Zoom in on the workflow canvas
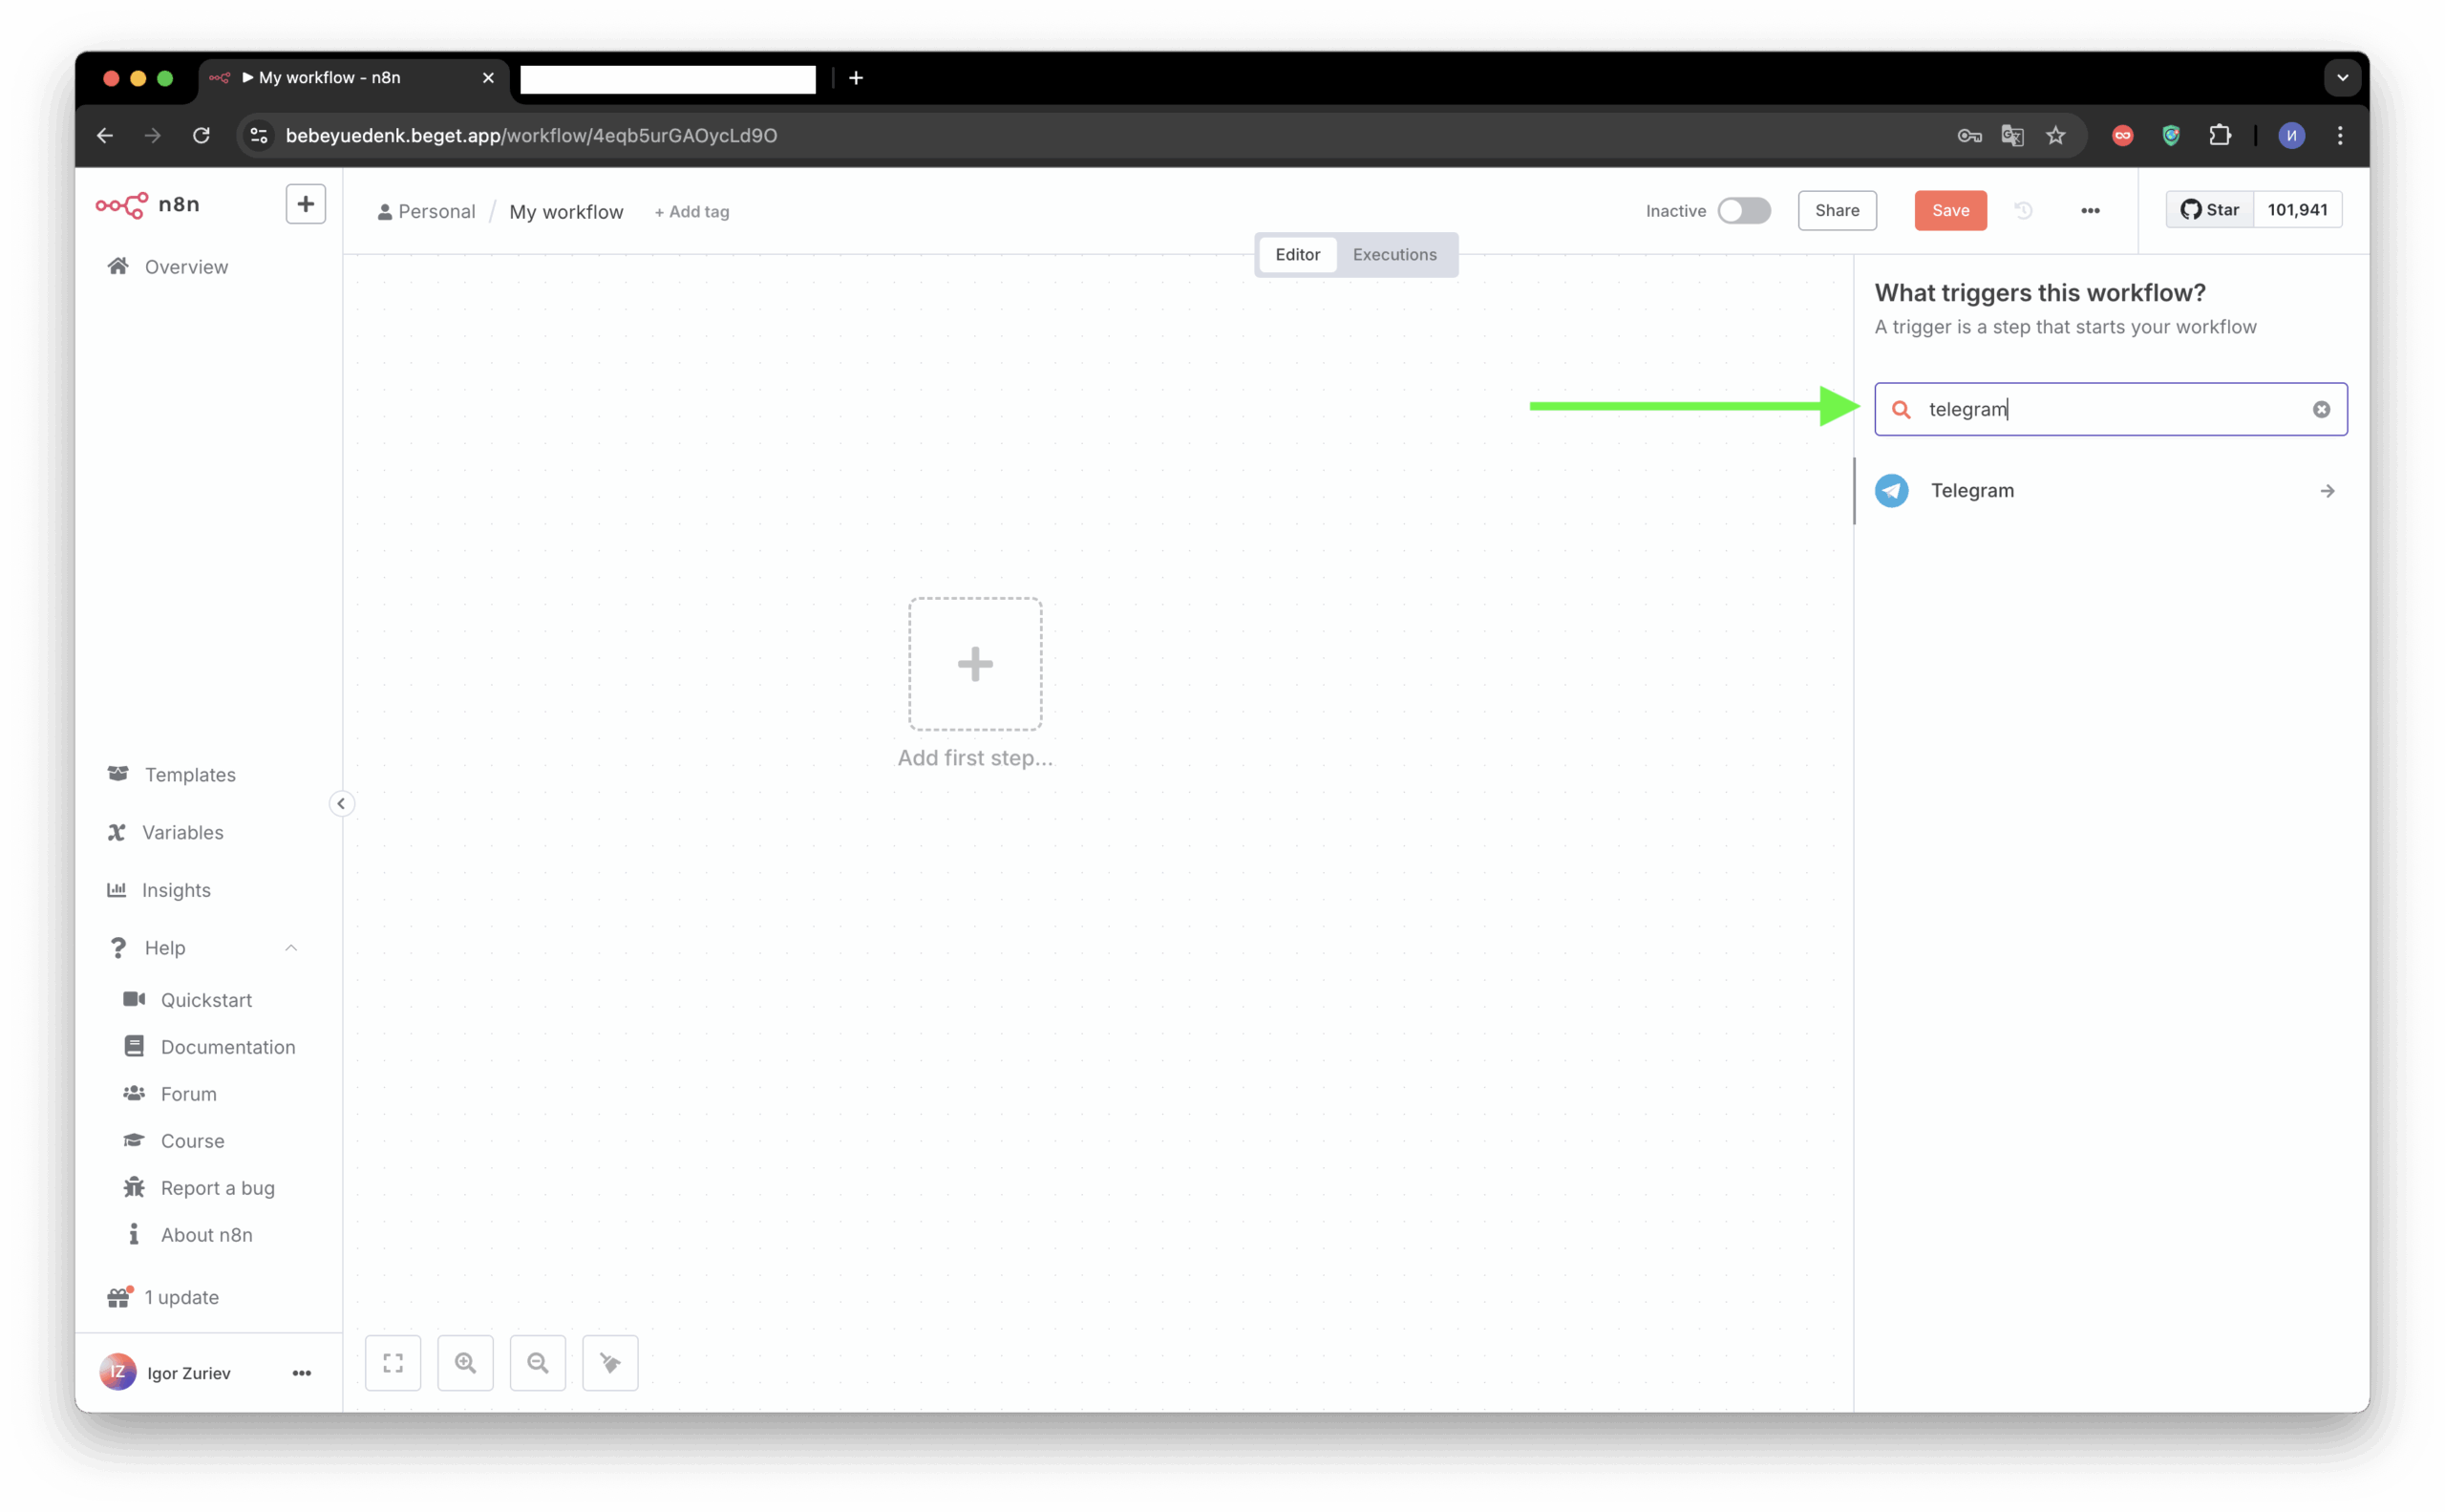Viewport: 2445px width, 1512px height. click(465, 1362)
